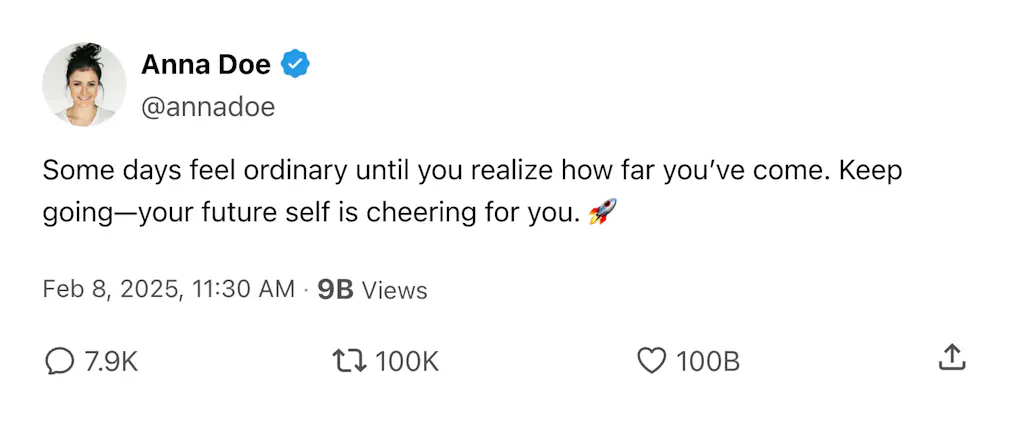
Task: Click the rocket emoji in the tweet
Action: tap(603, 212)
